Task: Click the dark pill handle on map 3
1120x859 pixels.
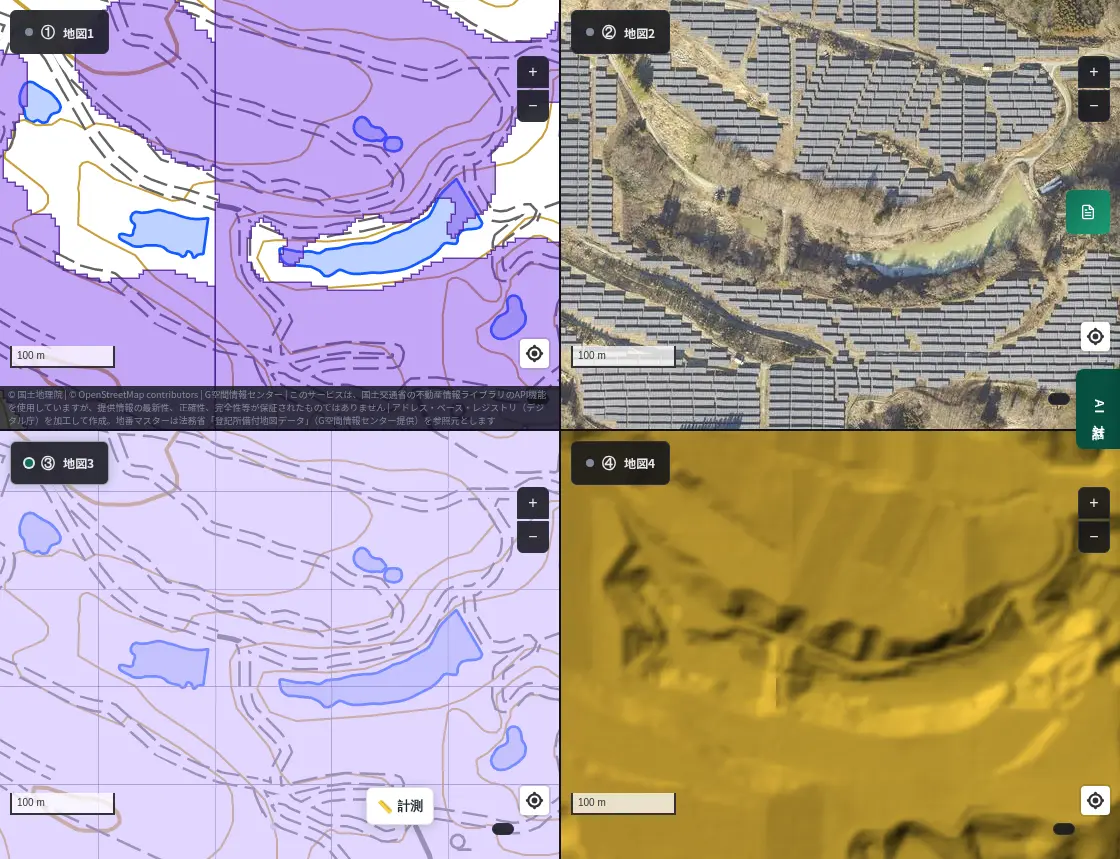Action: click(x=503, y=829)
